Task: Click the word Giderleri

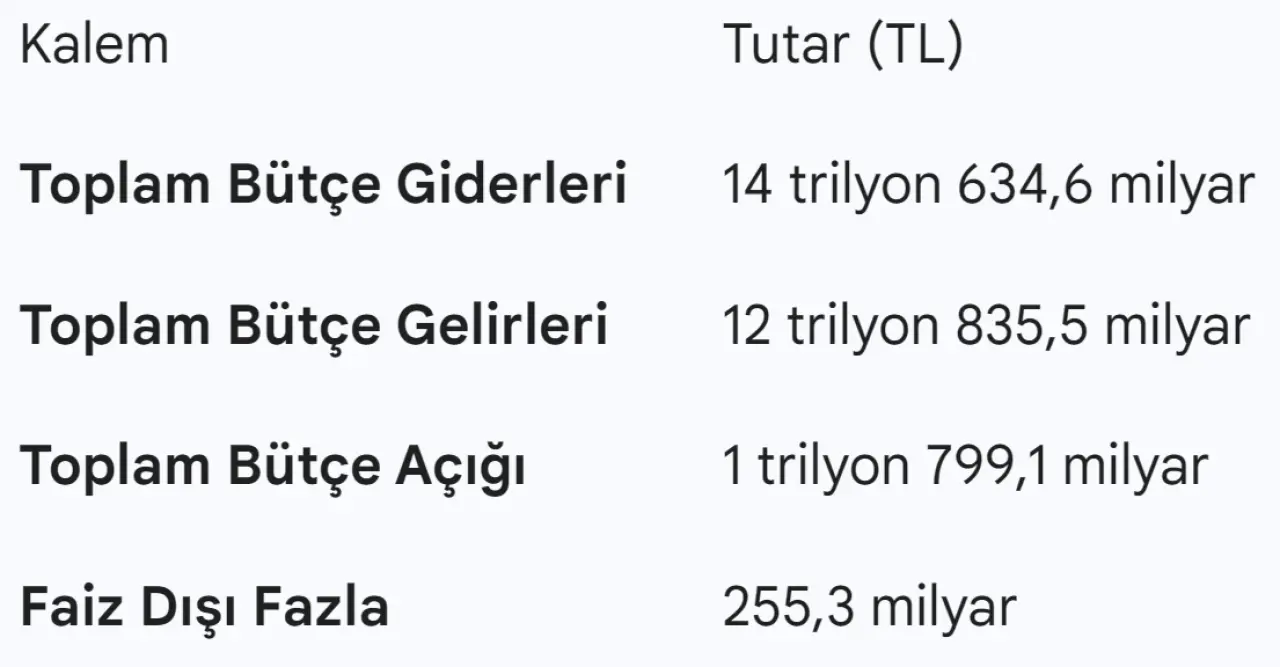Action: tap(511, 184)
